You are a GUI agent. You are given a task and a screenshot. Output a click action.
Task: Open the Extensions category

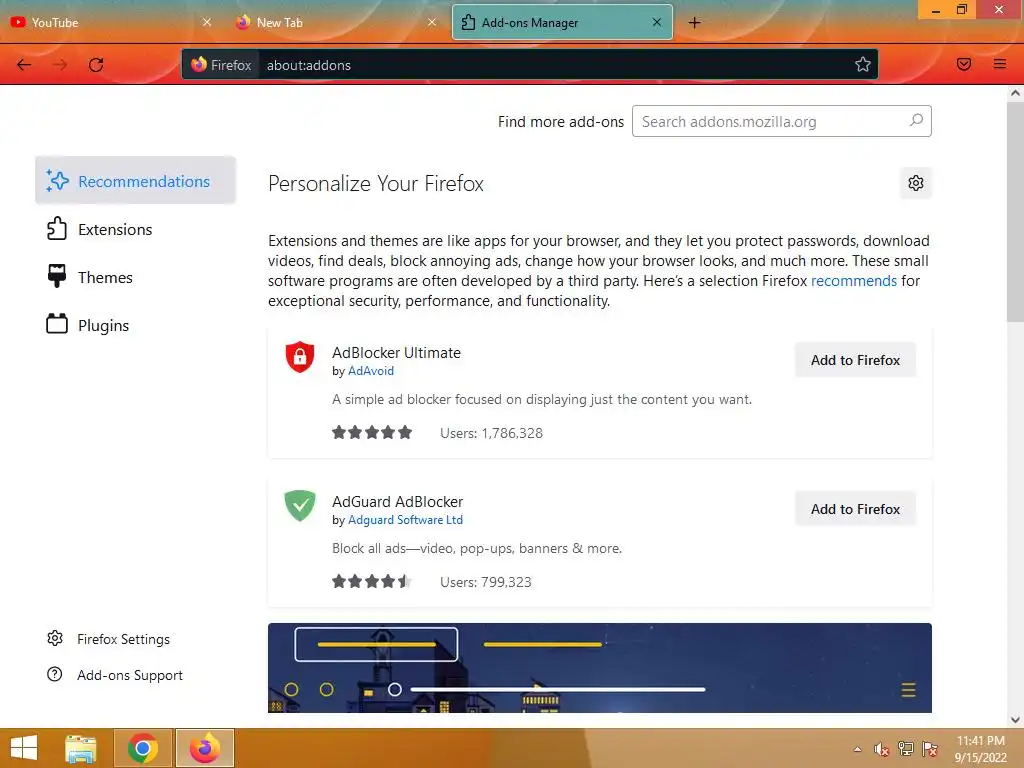coord(135,229)
